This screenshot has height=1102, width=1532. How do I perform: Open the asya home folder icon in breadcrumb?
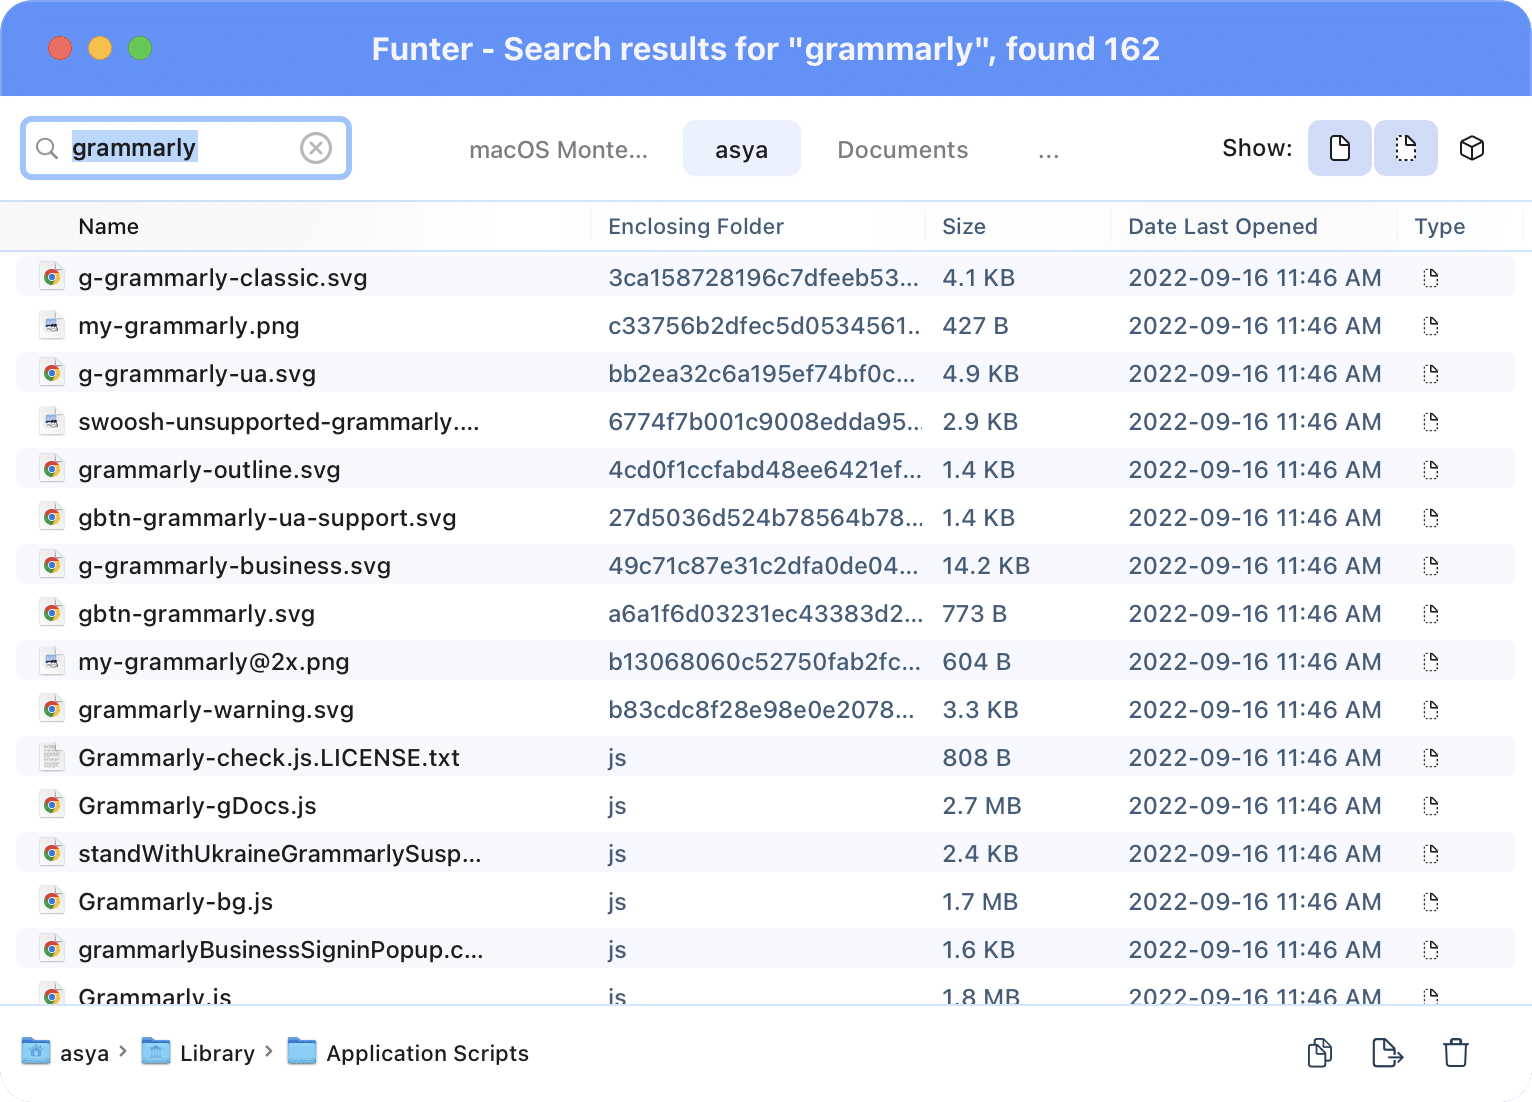35,1052
